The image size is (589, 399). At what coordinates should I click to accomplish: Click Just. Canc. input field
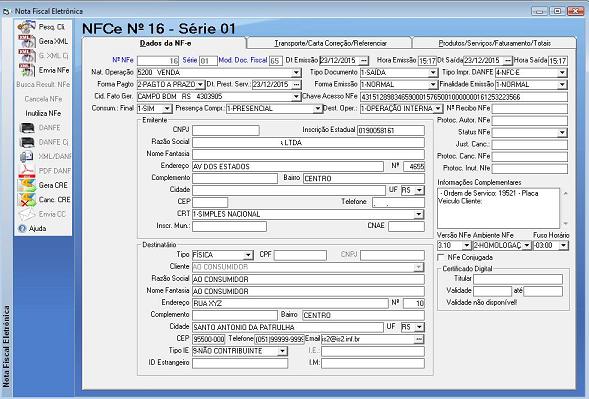click(x=530, y=145)
